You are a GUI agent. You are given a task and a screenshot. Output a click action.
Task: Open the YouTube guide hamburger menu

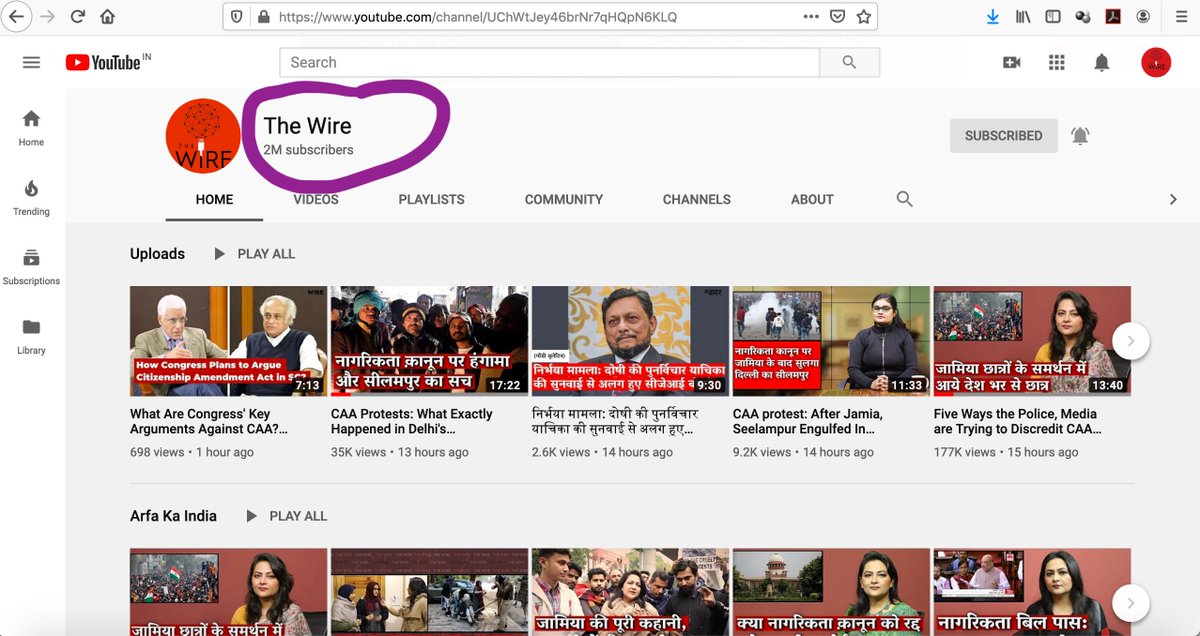click(x=31, y=62)
